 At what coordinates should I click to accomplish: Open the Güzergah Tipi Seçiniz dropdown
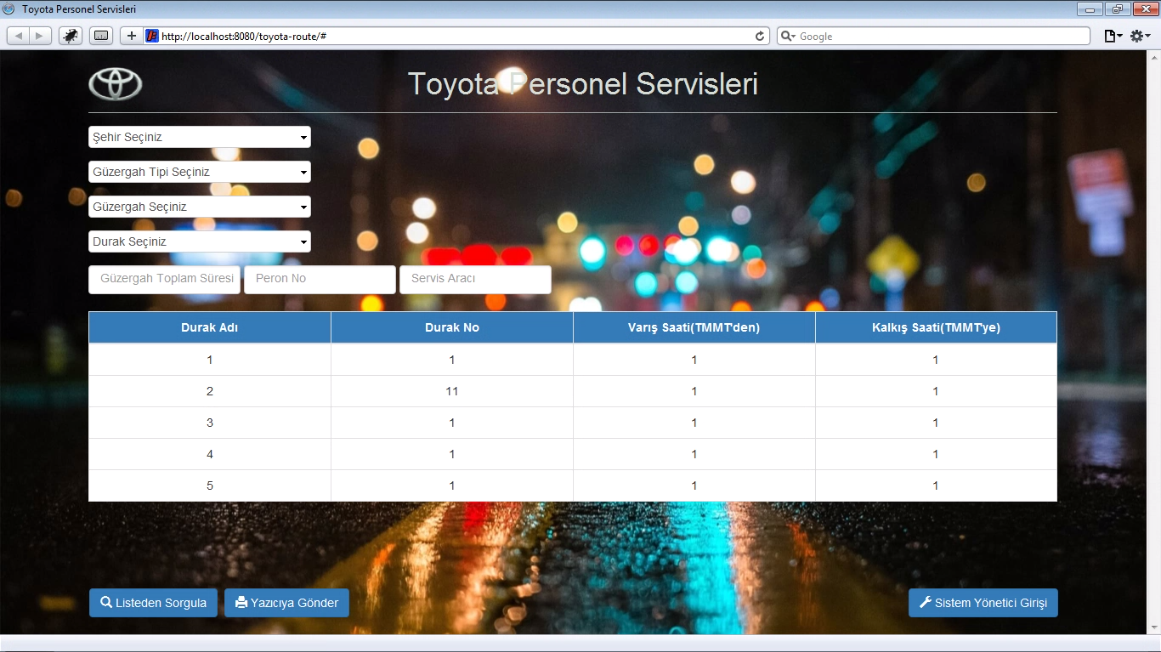[x=199, y=172]
